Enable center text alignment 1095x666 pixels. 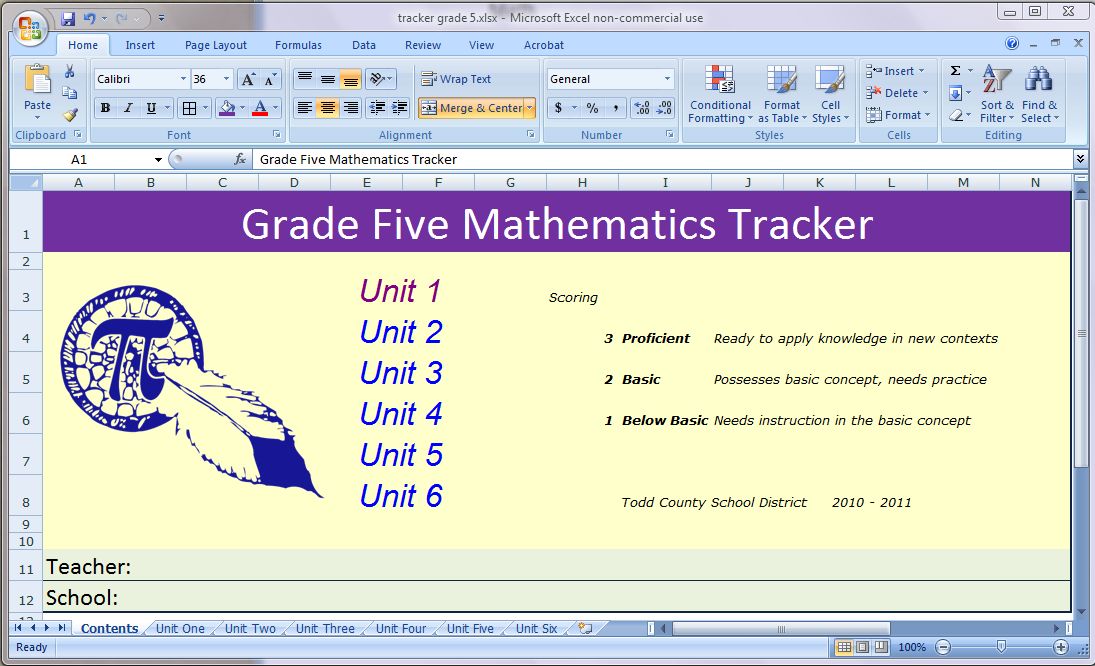pyautogui.click(x=325, y=107)
